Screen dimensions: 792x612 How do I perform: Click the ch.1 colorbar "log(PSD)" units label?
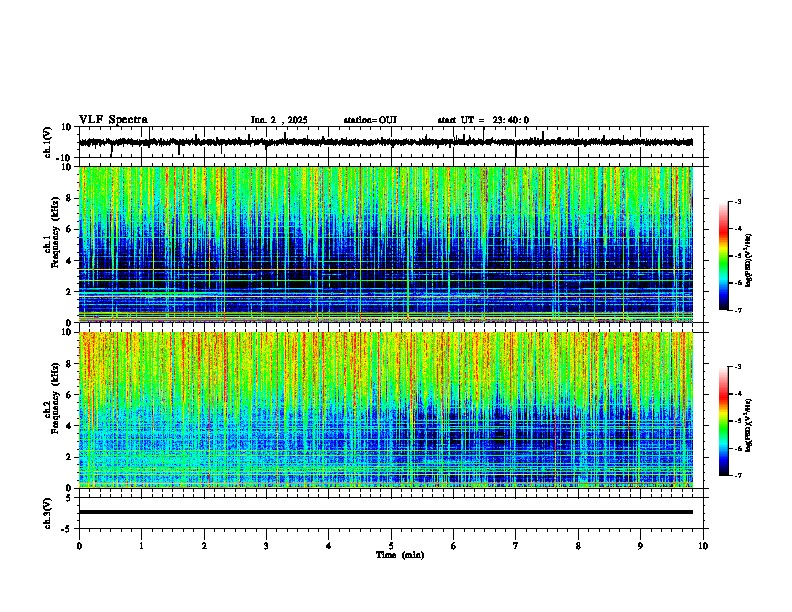(x=749, y=261)
